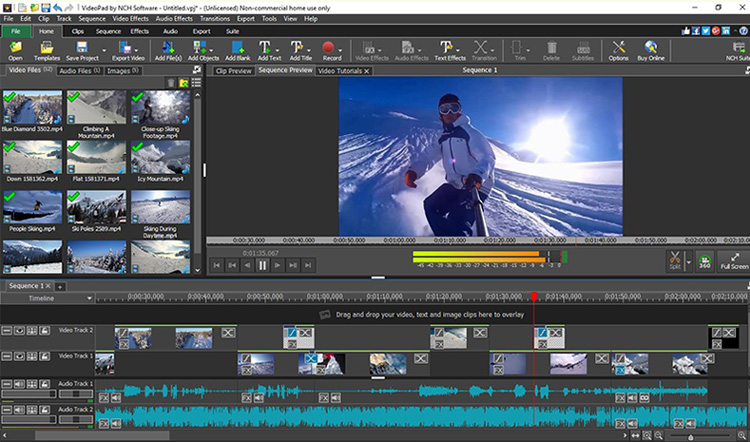Click the zoom-to-fit timeline icon
The width and height of the screenshot is (750, 442).
click(635, 435)
